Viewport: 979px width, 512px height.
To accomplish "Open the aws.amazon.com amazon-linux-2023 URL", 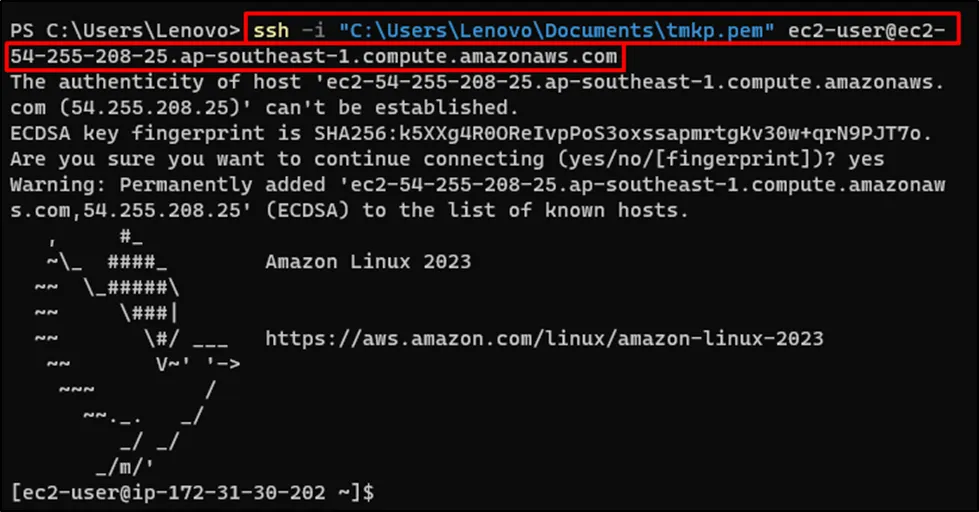I will tap(544, 338).
